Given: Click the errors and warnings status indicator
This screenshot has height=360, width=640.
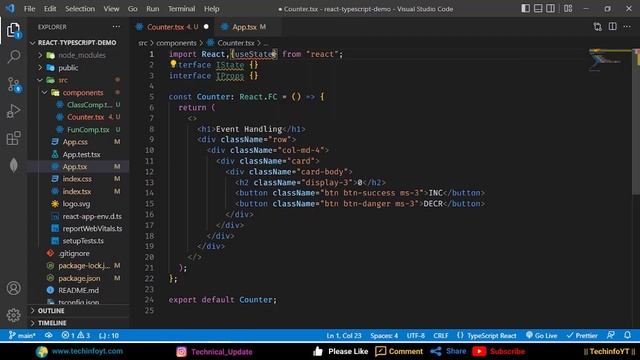Looking at the screenshot, I should 76,336.
